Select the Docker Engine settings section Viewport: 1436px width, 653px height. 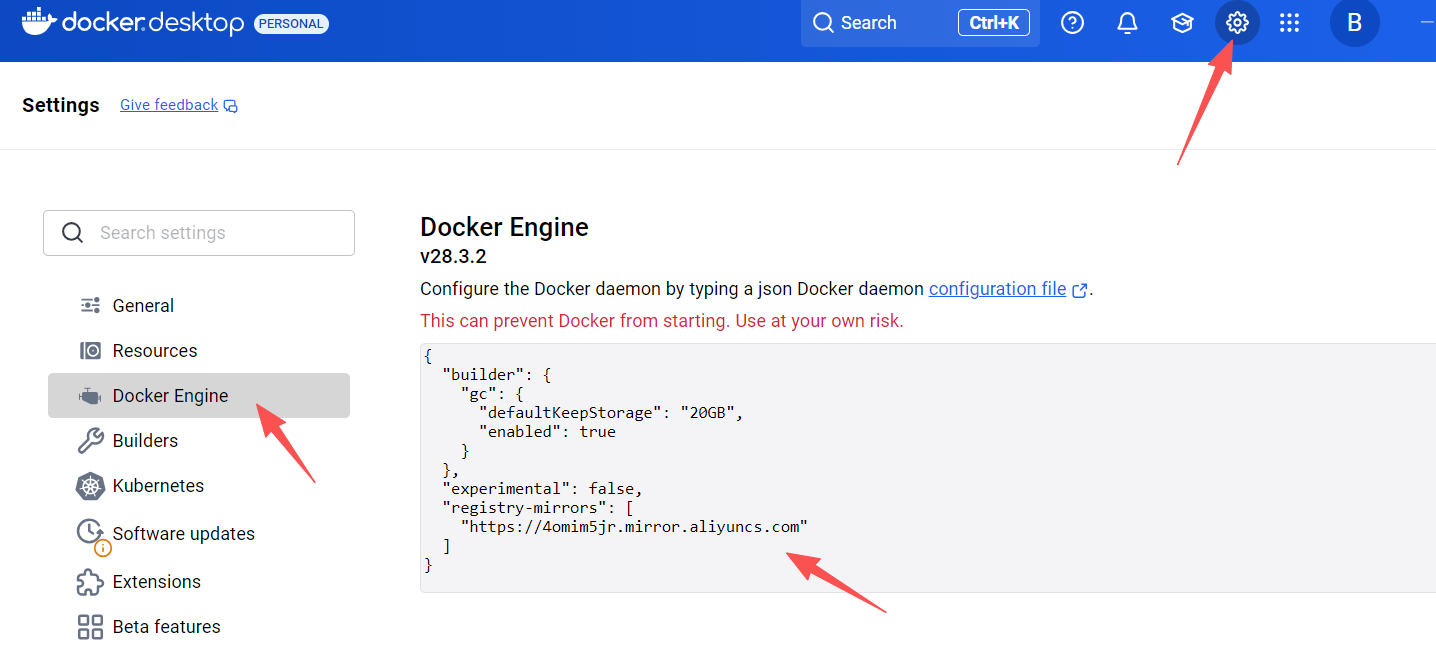click(199, 396)
